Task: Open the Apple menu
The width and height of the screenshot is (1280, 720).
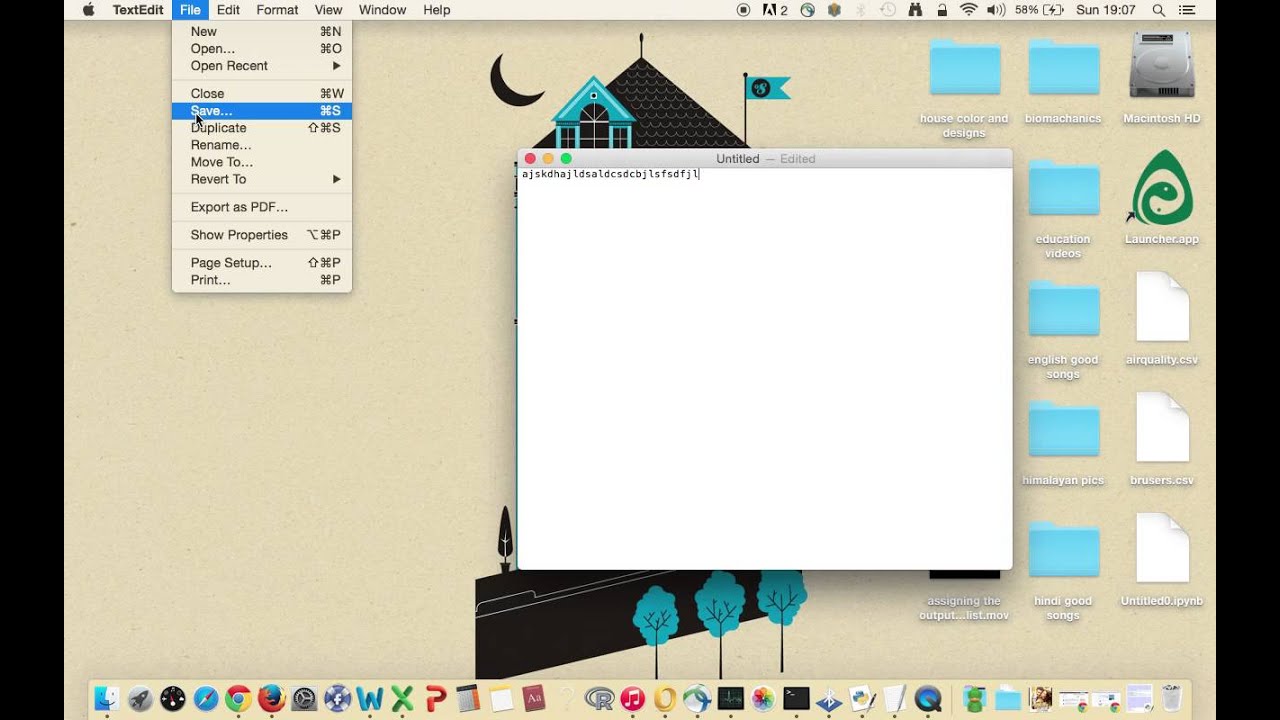Action: pos(88,10)
